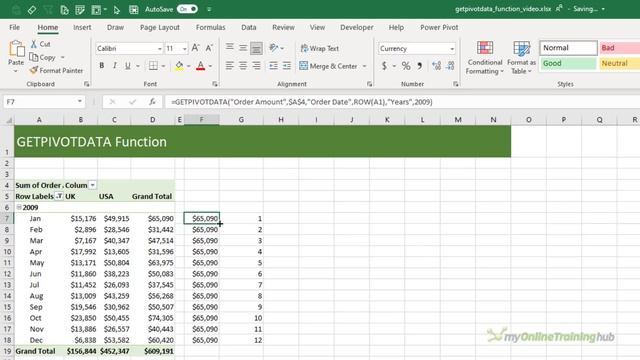Open the Name Box dropdown arrow
Viewport: 640px width, 360px height.
80,101
